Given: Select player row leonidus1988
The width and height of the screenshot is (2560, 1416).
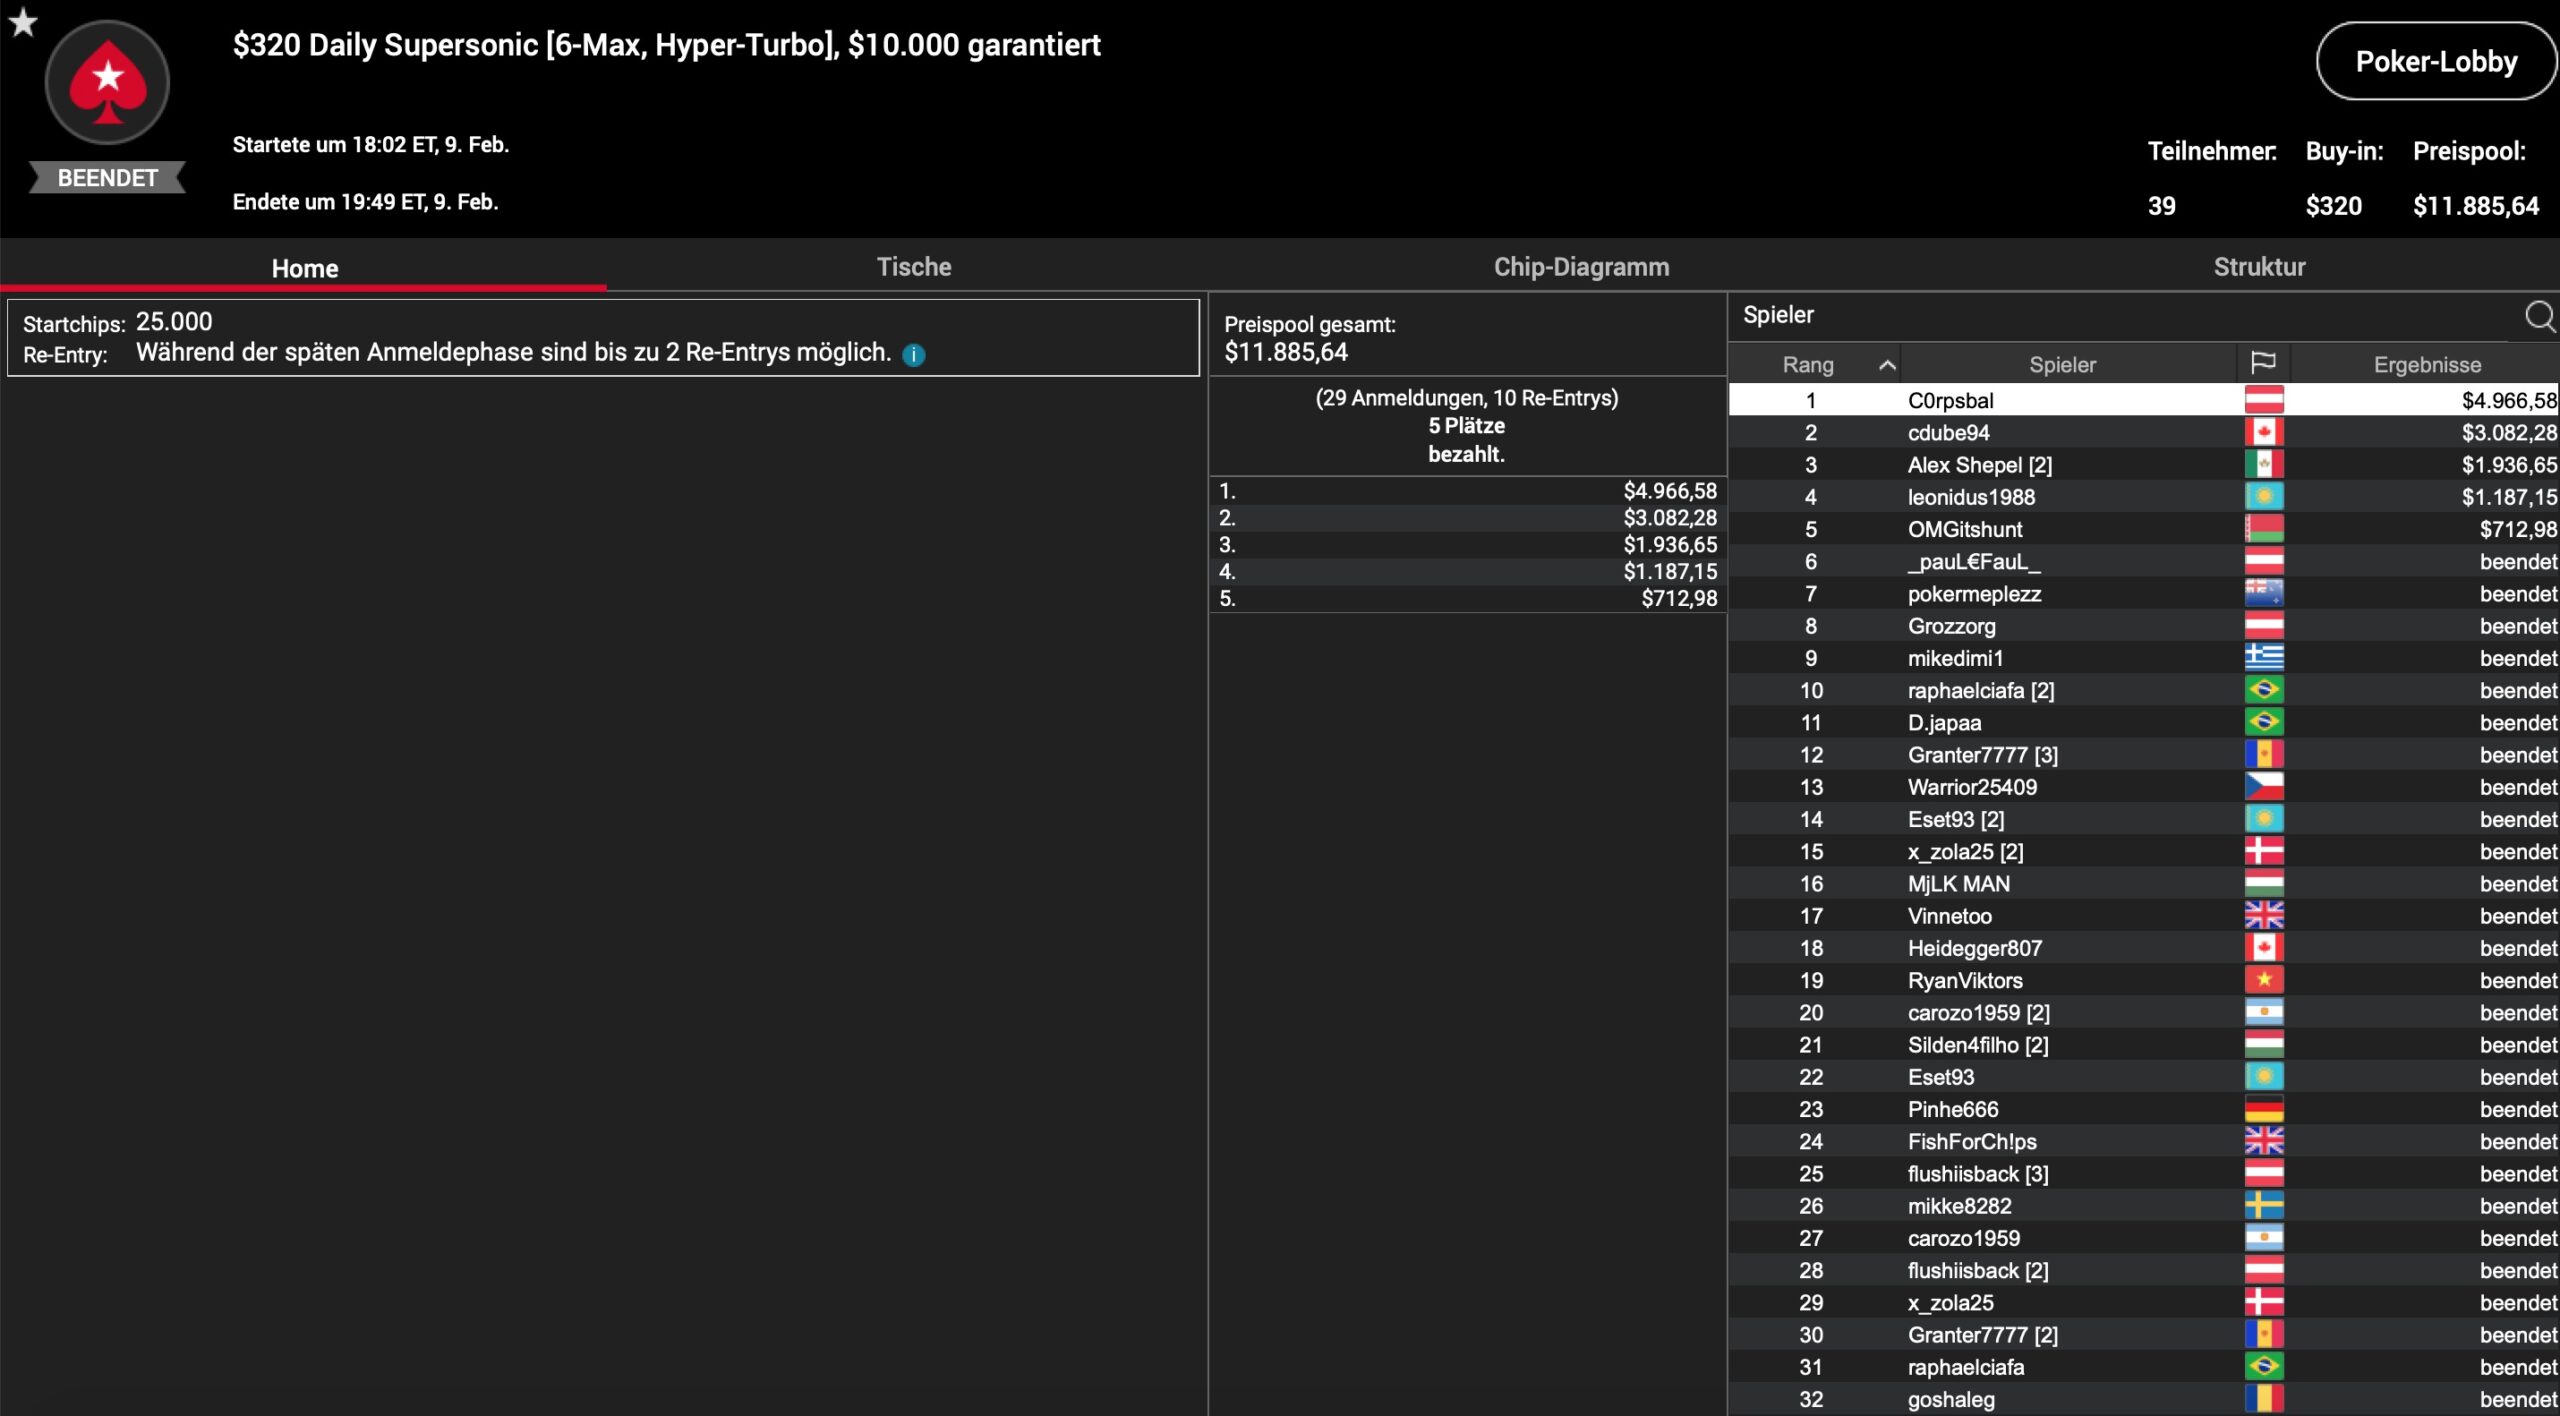Looking at the screenshot, I should click(x=1970, y=497).
